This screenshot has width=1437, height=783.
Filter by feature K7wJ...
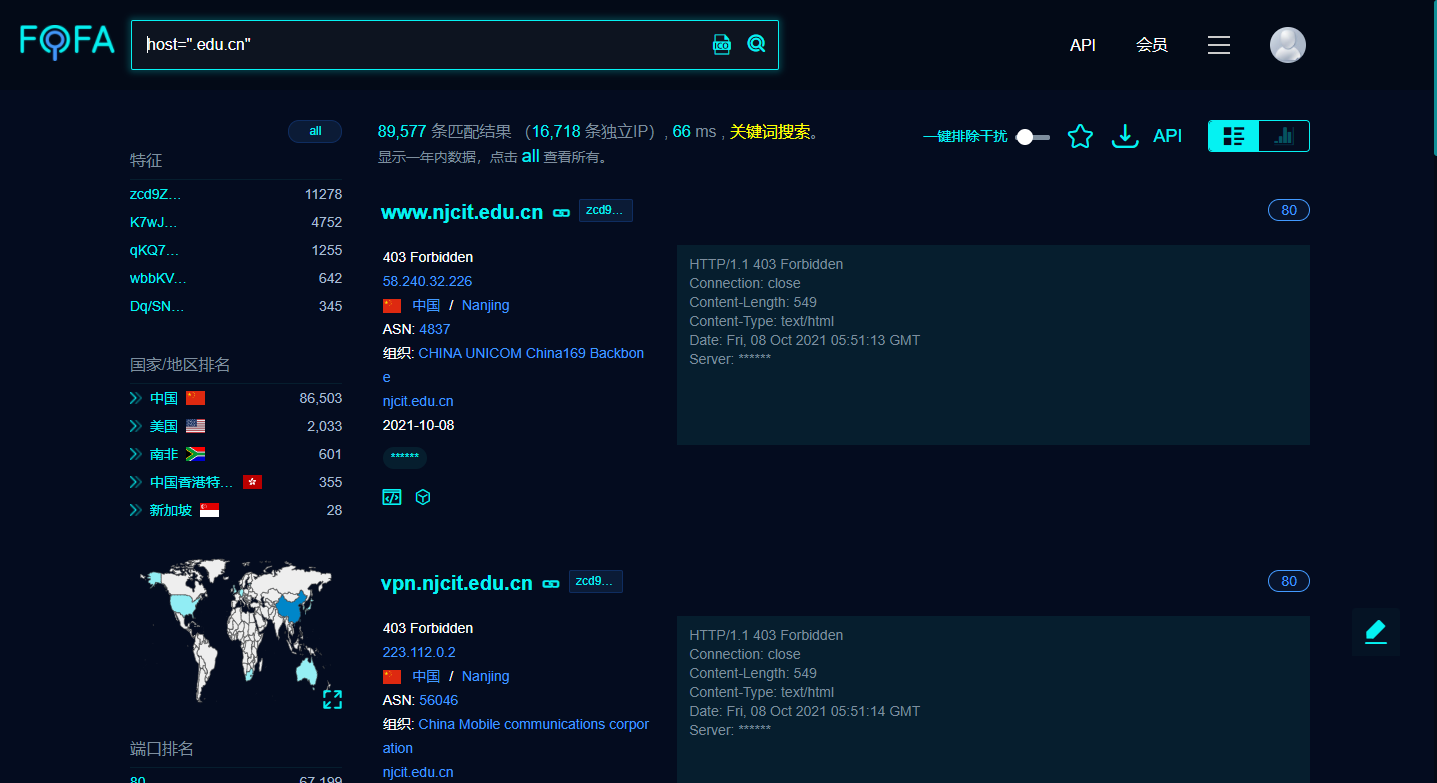[x=153, y=222]
